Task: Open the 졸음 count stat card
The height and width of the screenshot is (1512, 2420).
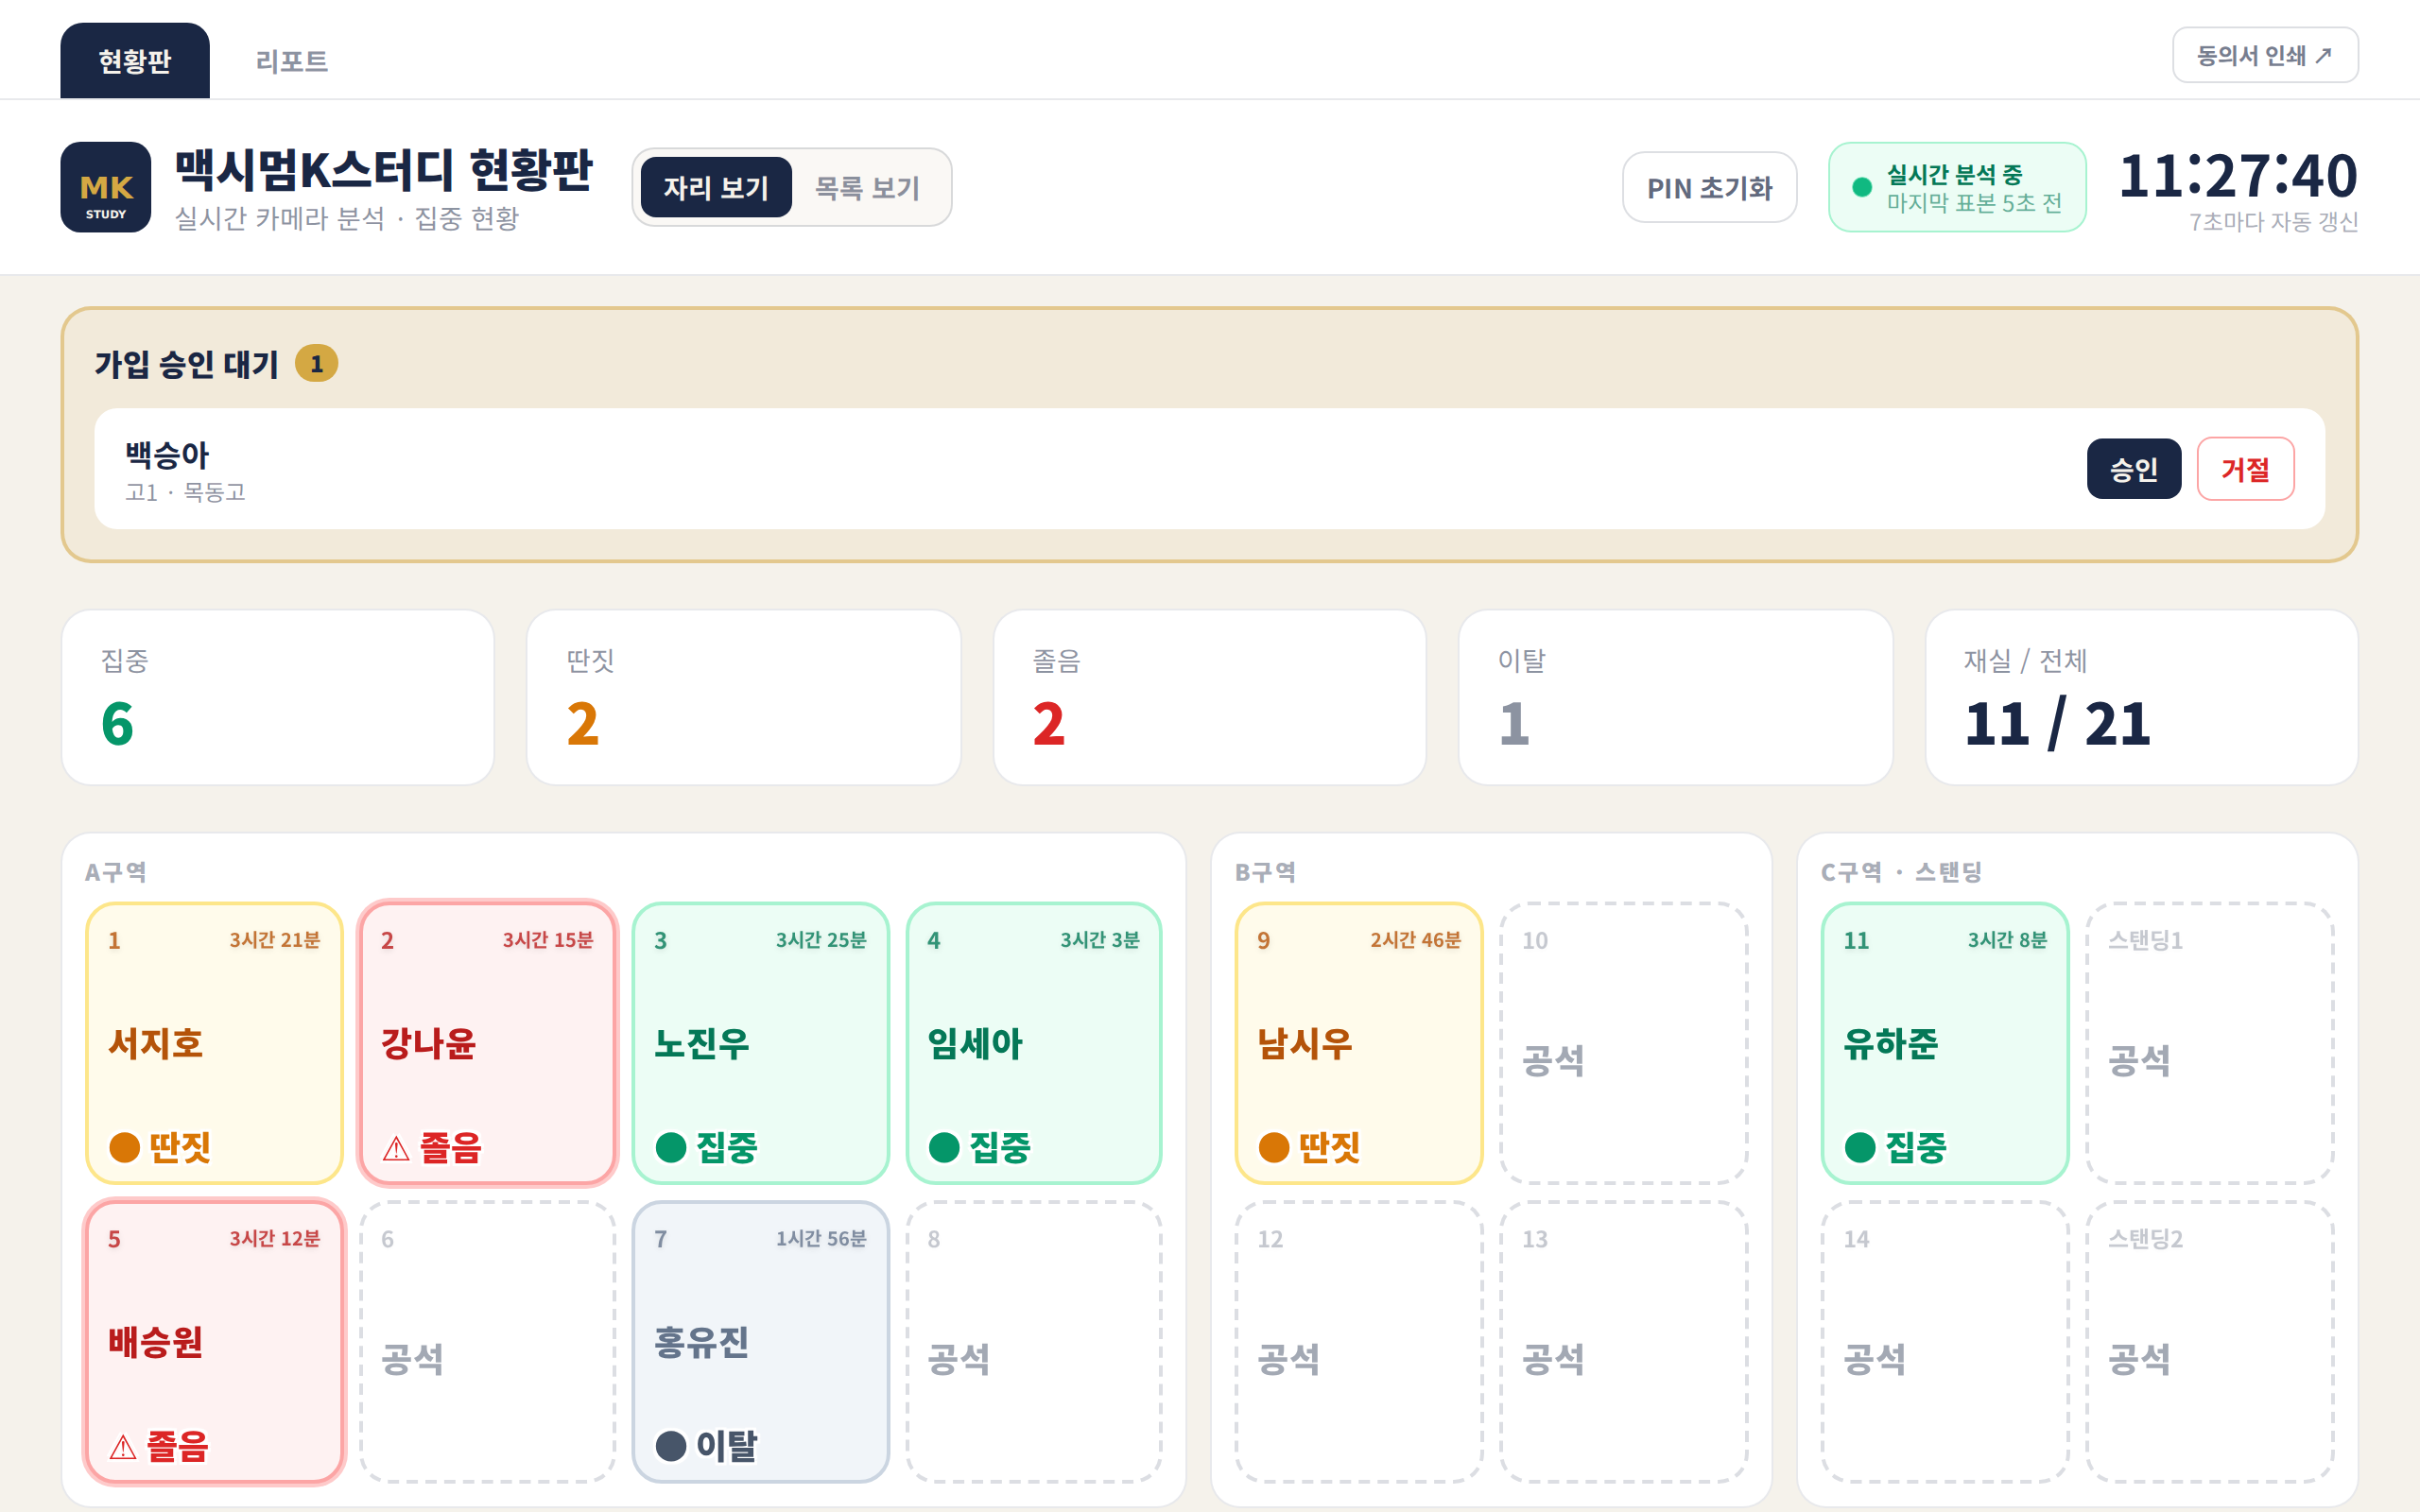Action: [1210, 698]
